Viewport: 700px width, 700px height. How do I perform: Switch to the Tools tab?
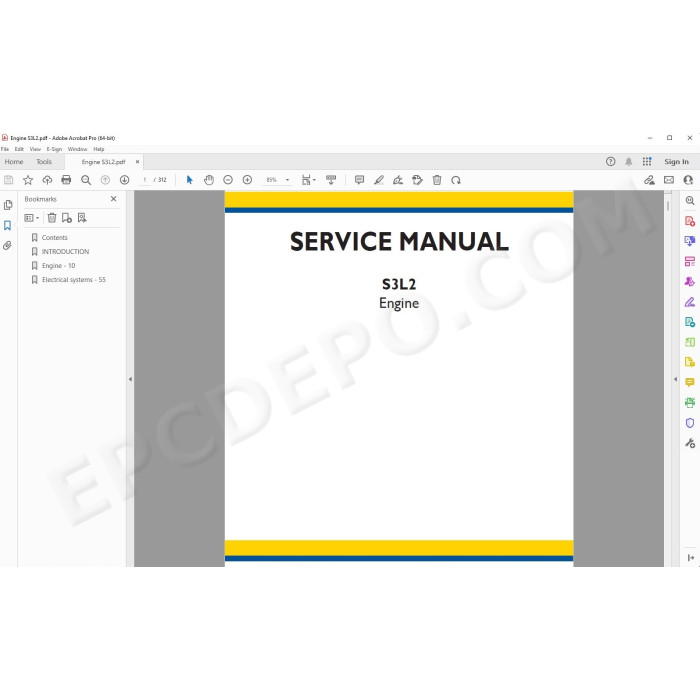point(44,162)
